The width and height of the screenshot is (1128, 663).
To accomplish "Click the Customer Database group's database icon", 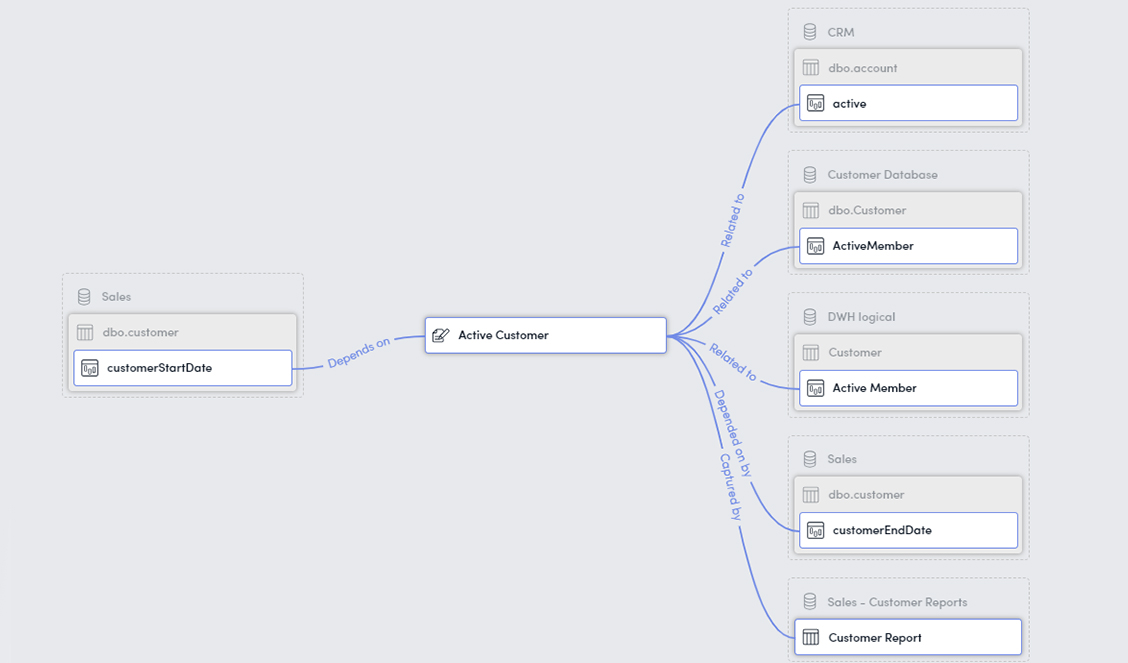I will [810, 175].
